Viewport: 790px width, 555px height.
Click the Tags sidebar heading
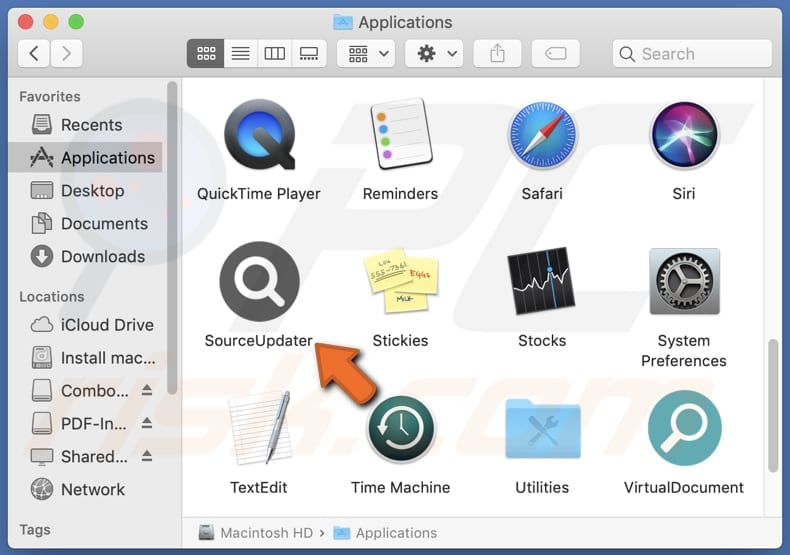click(x=35, y=530)
